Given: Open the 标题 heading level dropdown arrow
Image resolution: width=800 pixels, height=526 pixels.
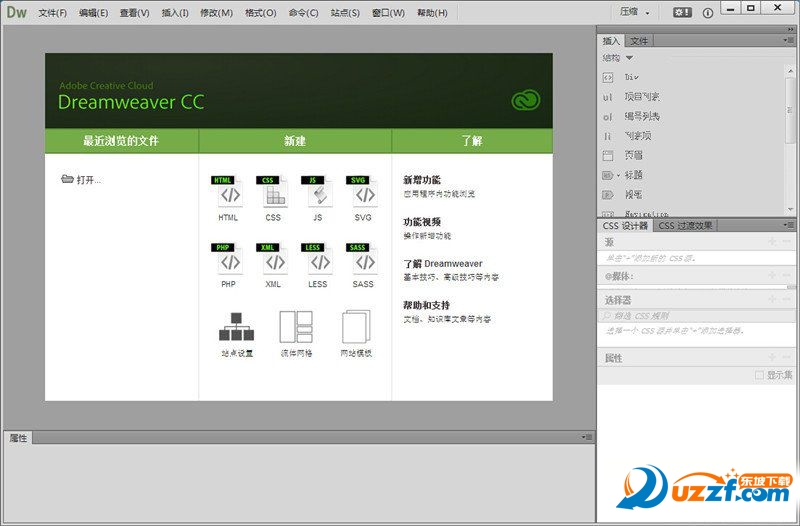Looking at the screenshot, I should 618,176.
